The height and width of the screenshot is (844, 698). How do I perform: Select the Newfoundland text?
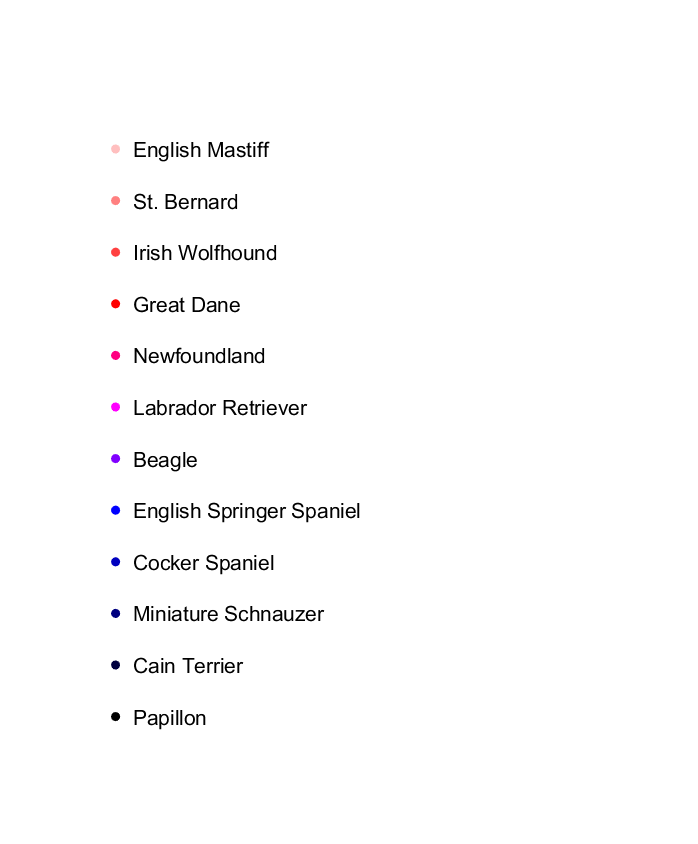coord(199,356)
